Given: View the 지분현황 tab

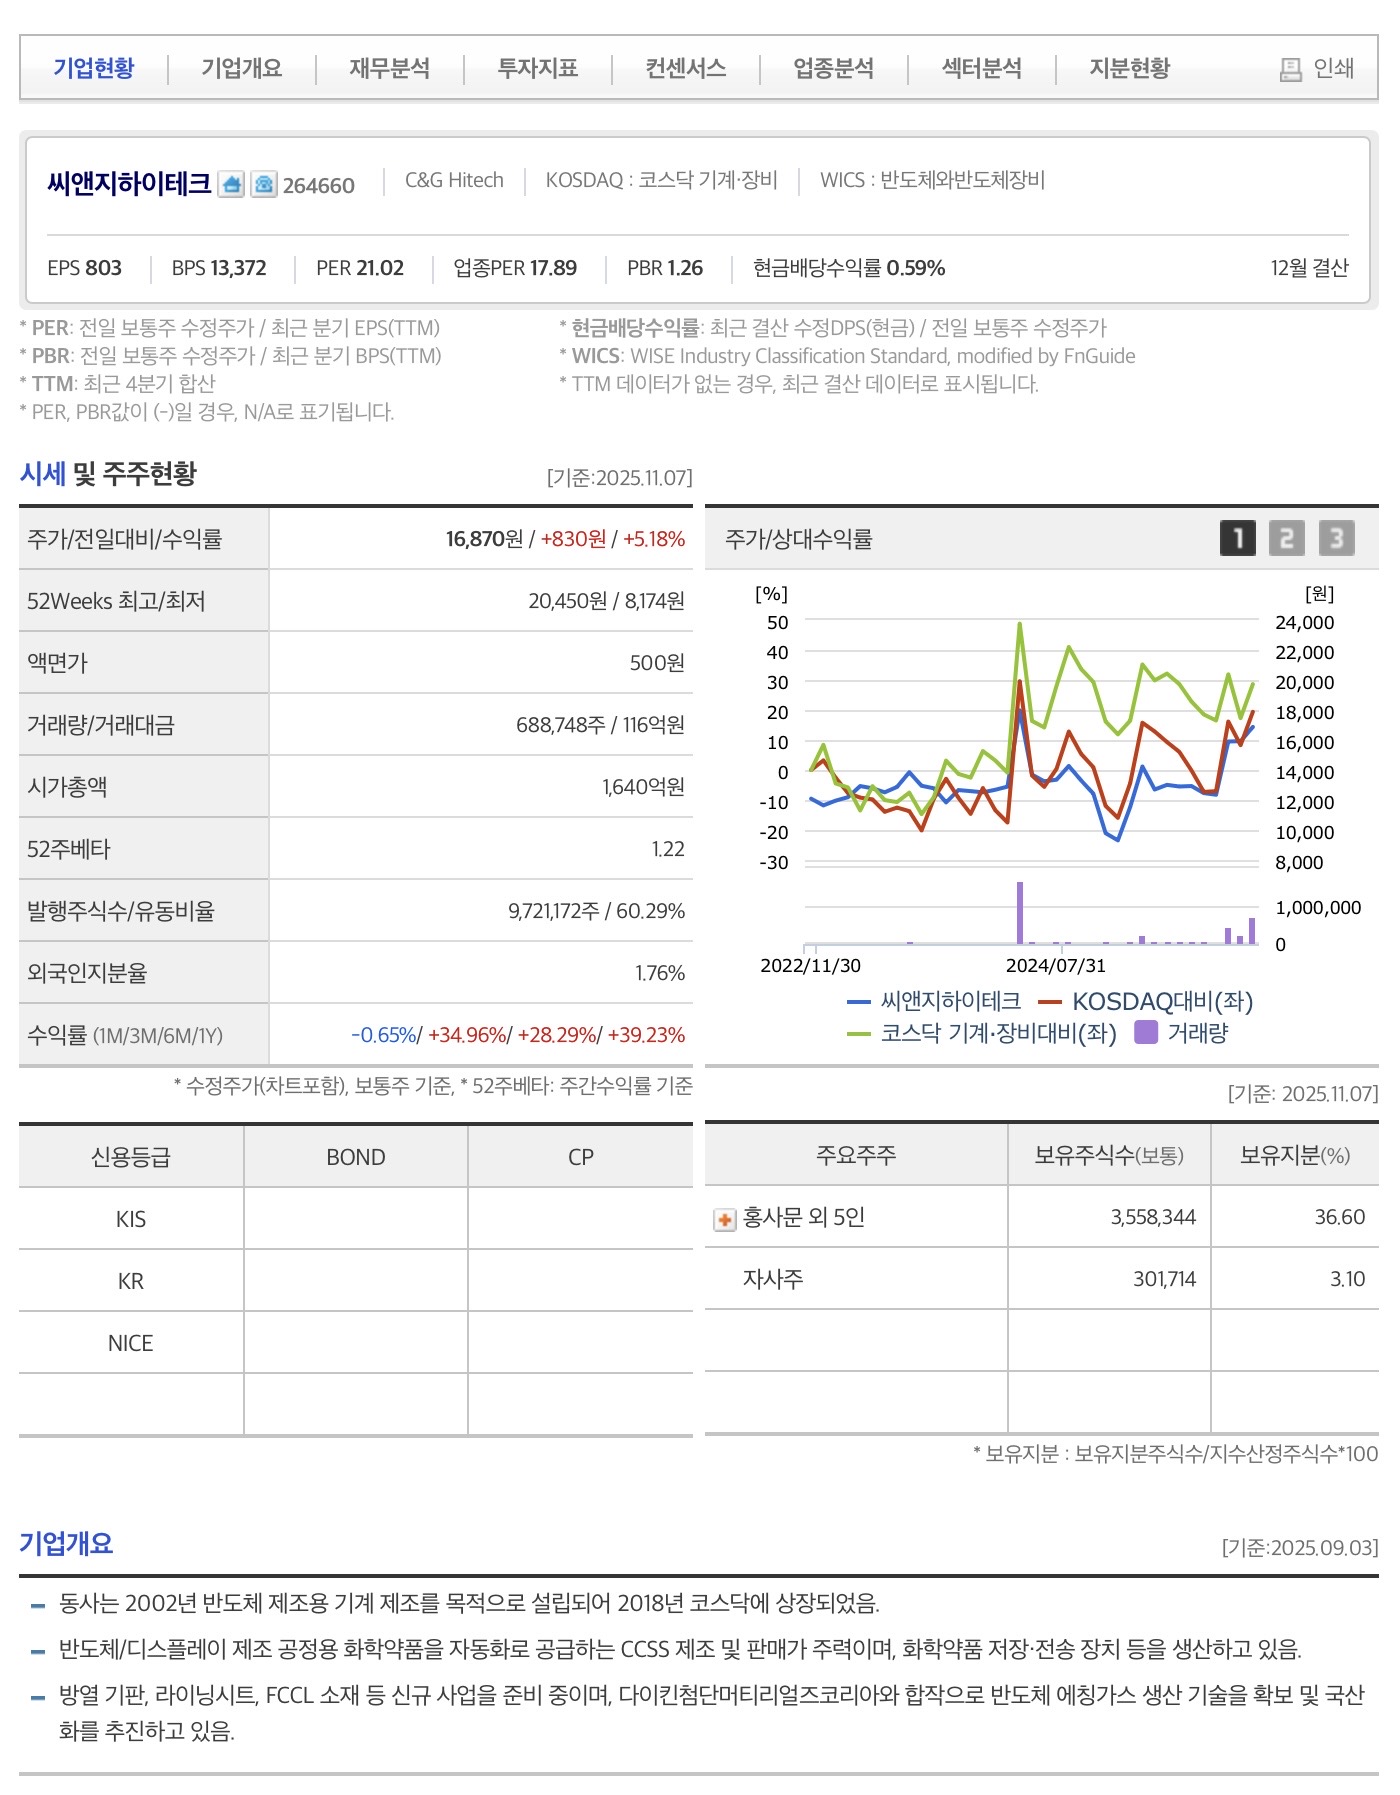Looking at the screenshot, I should 1130,68.
